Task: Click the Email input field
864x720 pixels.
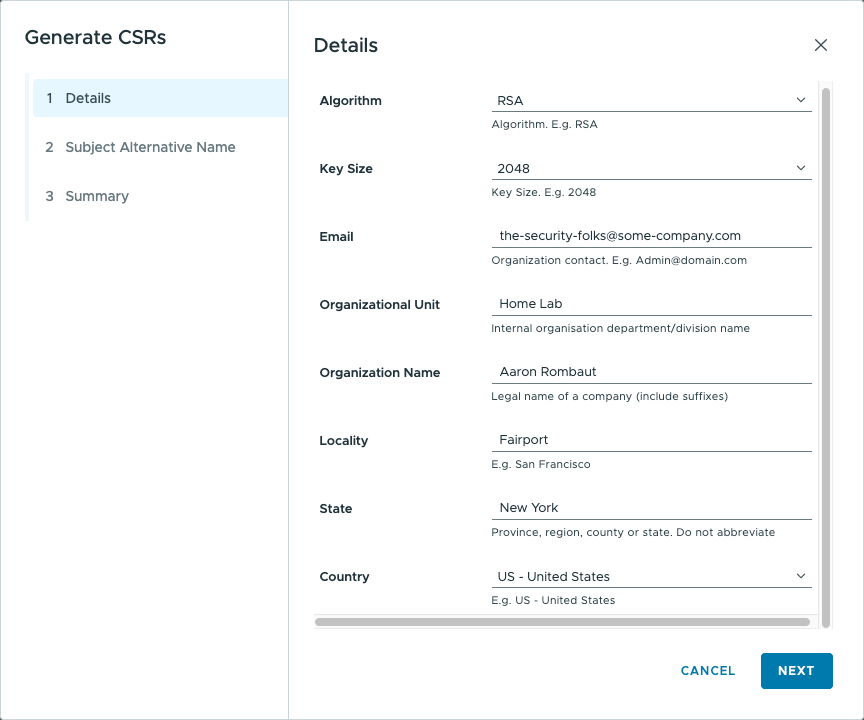Action: click(651, 236)
